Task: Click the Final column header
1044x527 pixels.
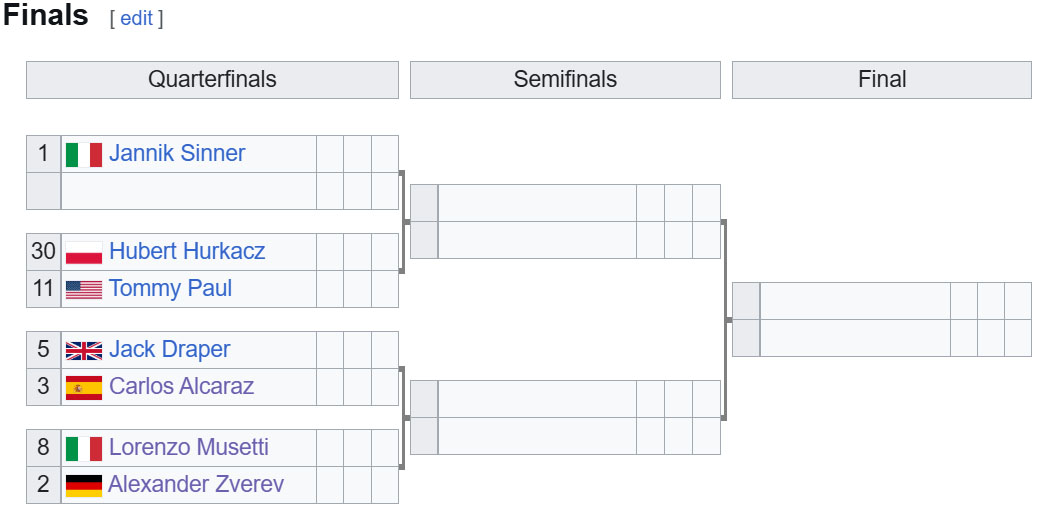Action: tap(882, 80)
